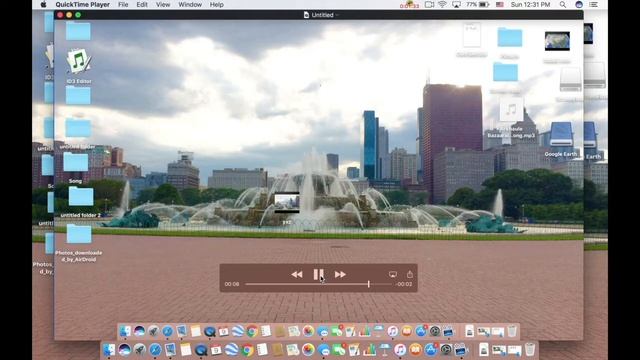
Task: Click the Siri icon in the menu bar
Action: tap(579, 4)
